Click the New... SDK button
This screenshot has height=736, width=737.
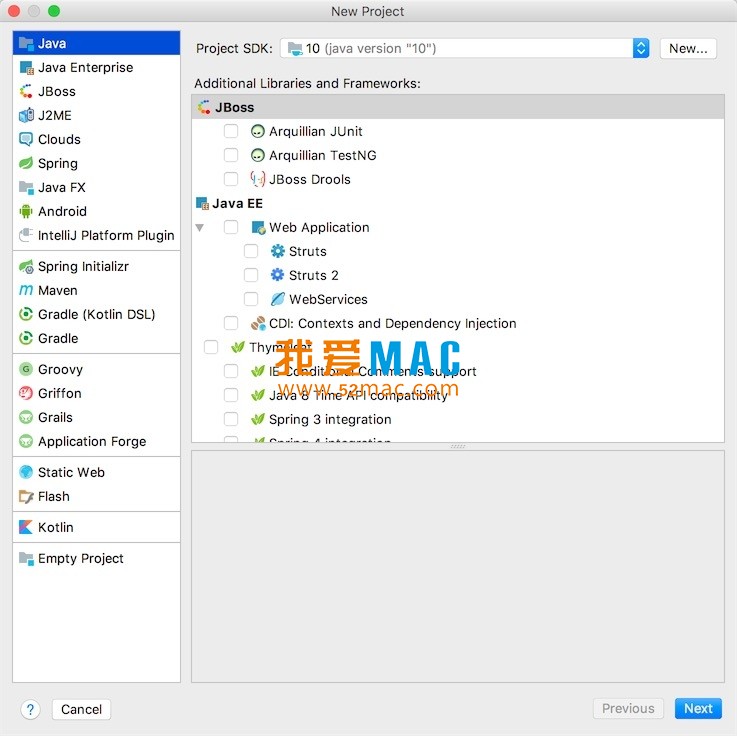688,48
